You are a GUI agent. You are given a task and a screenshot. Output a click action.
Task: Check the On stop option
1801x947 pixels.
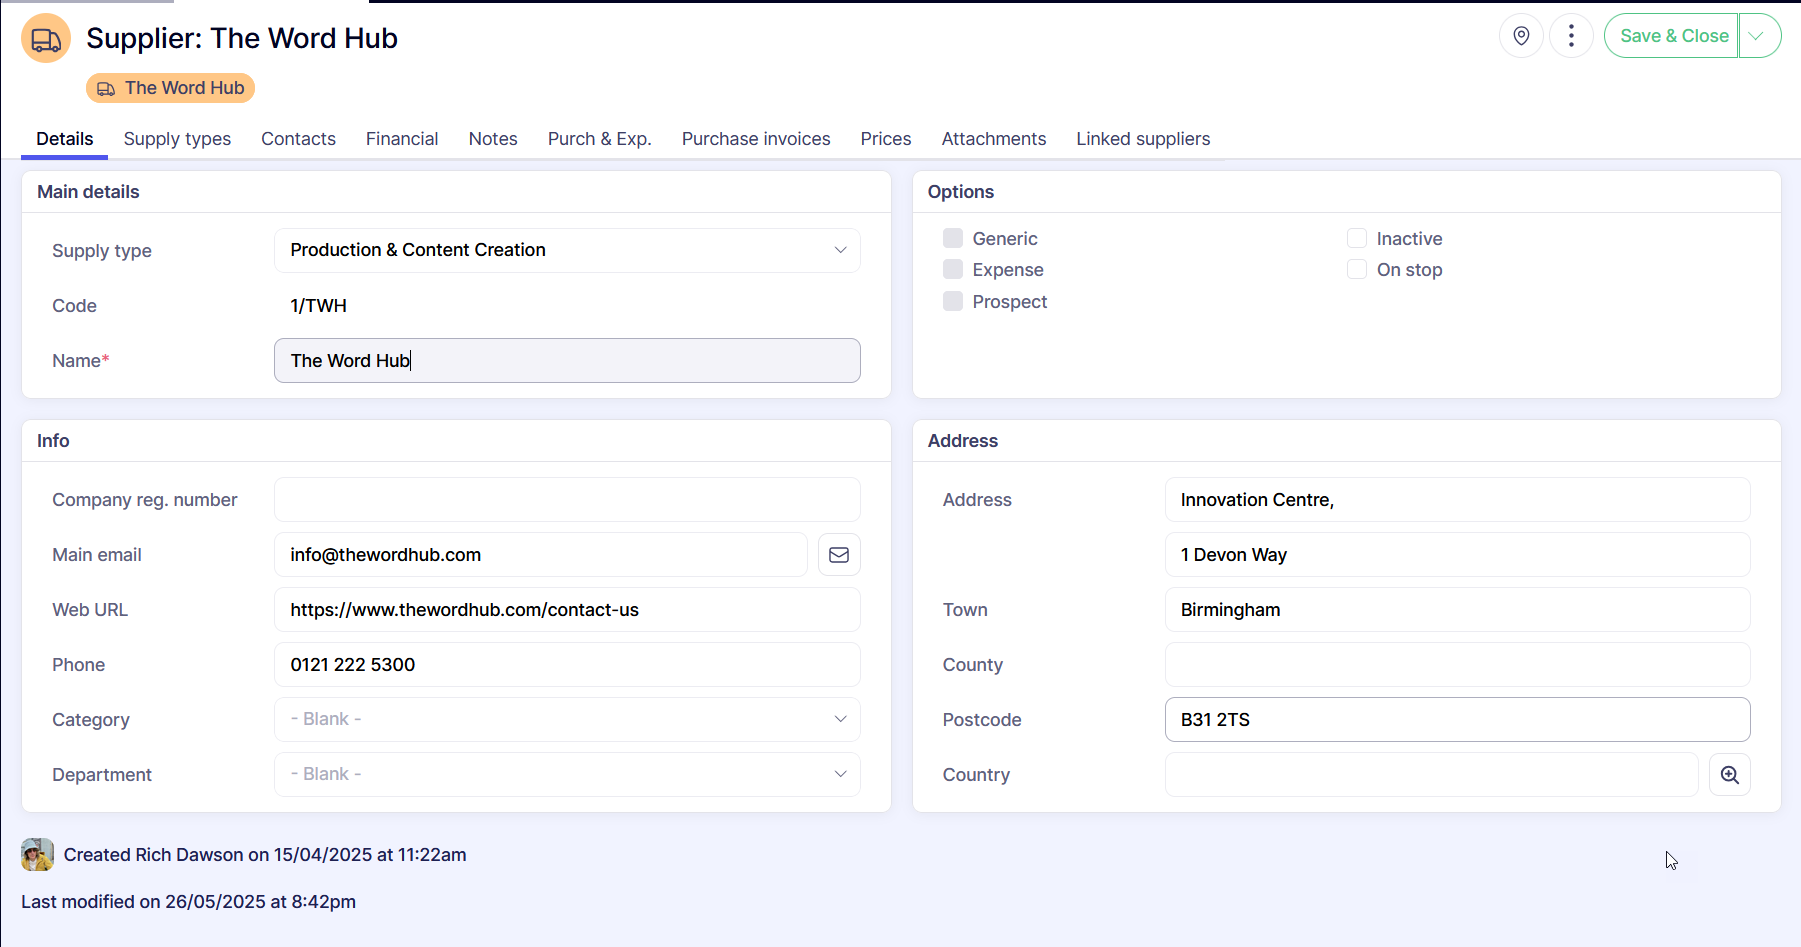pos(1357,270)
